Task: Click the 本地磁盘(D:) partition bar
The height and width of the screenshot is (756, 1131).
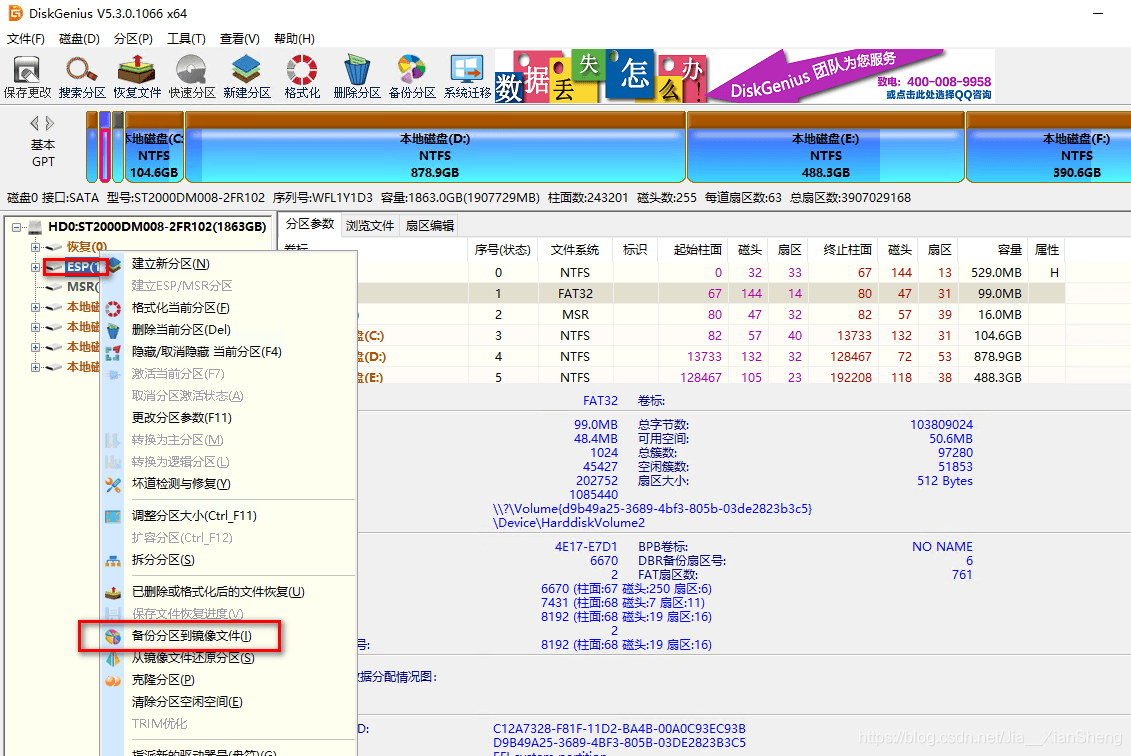Action: [x=435, y=147]
